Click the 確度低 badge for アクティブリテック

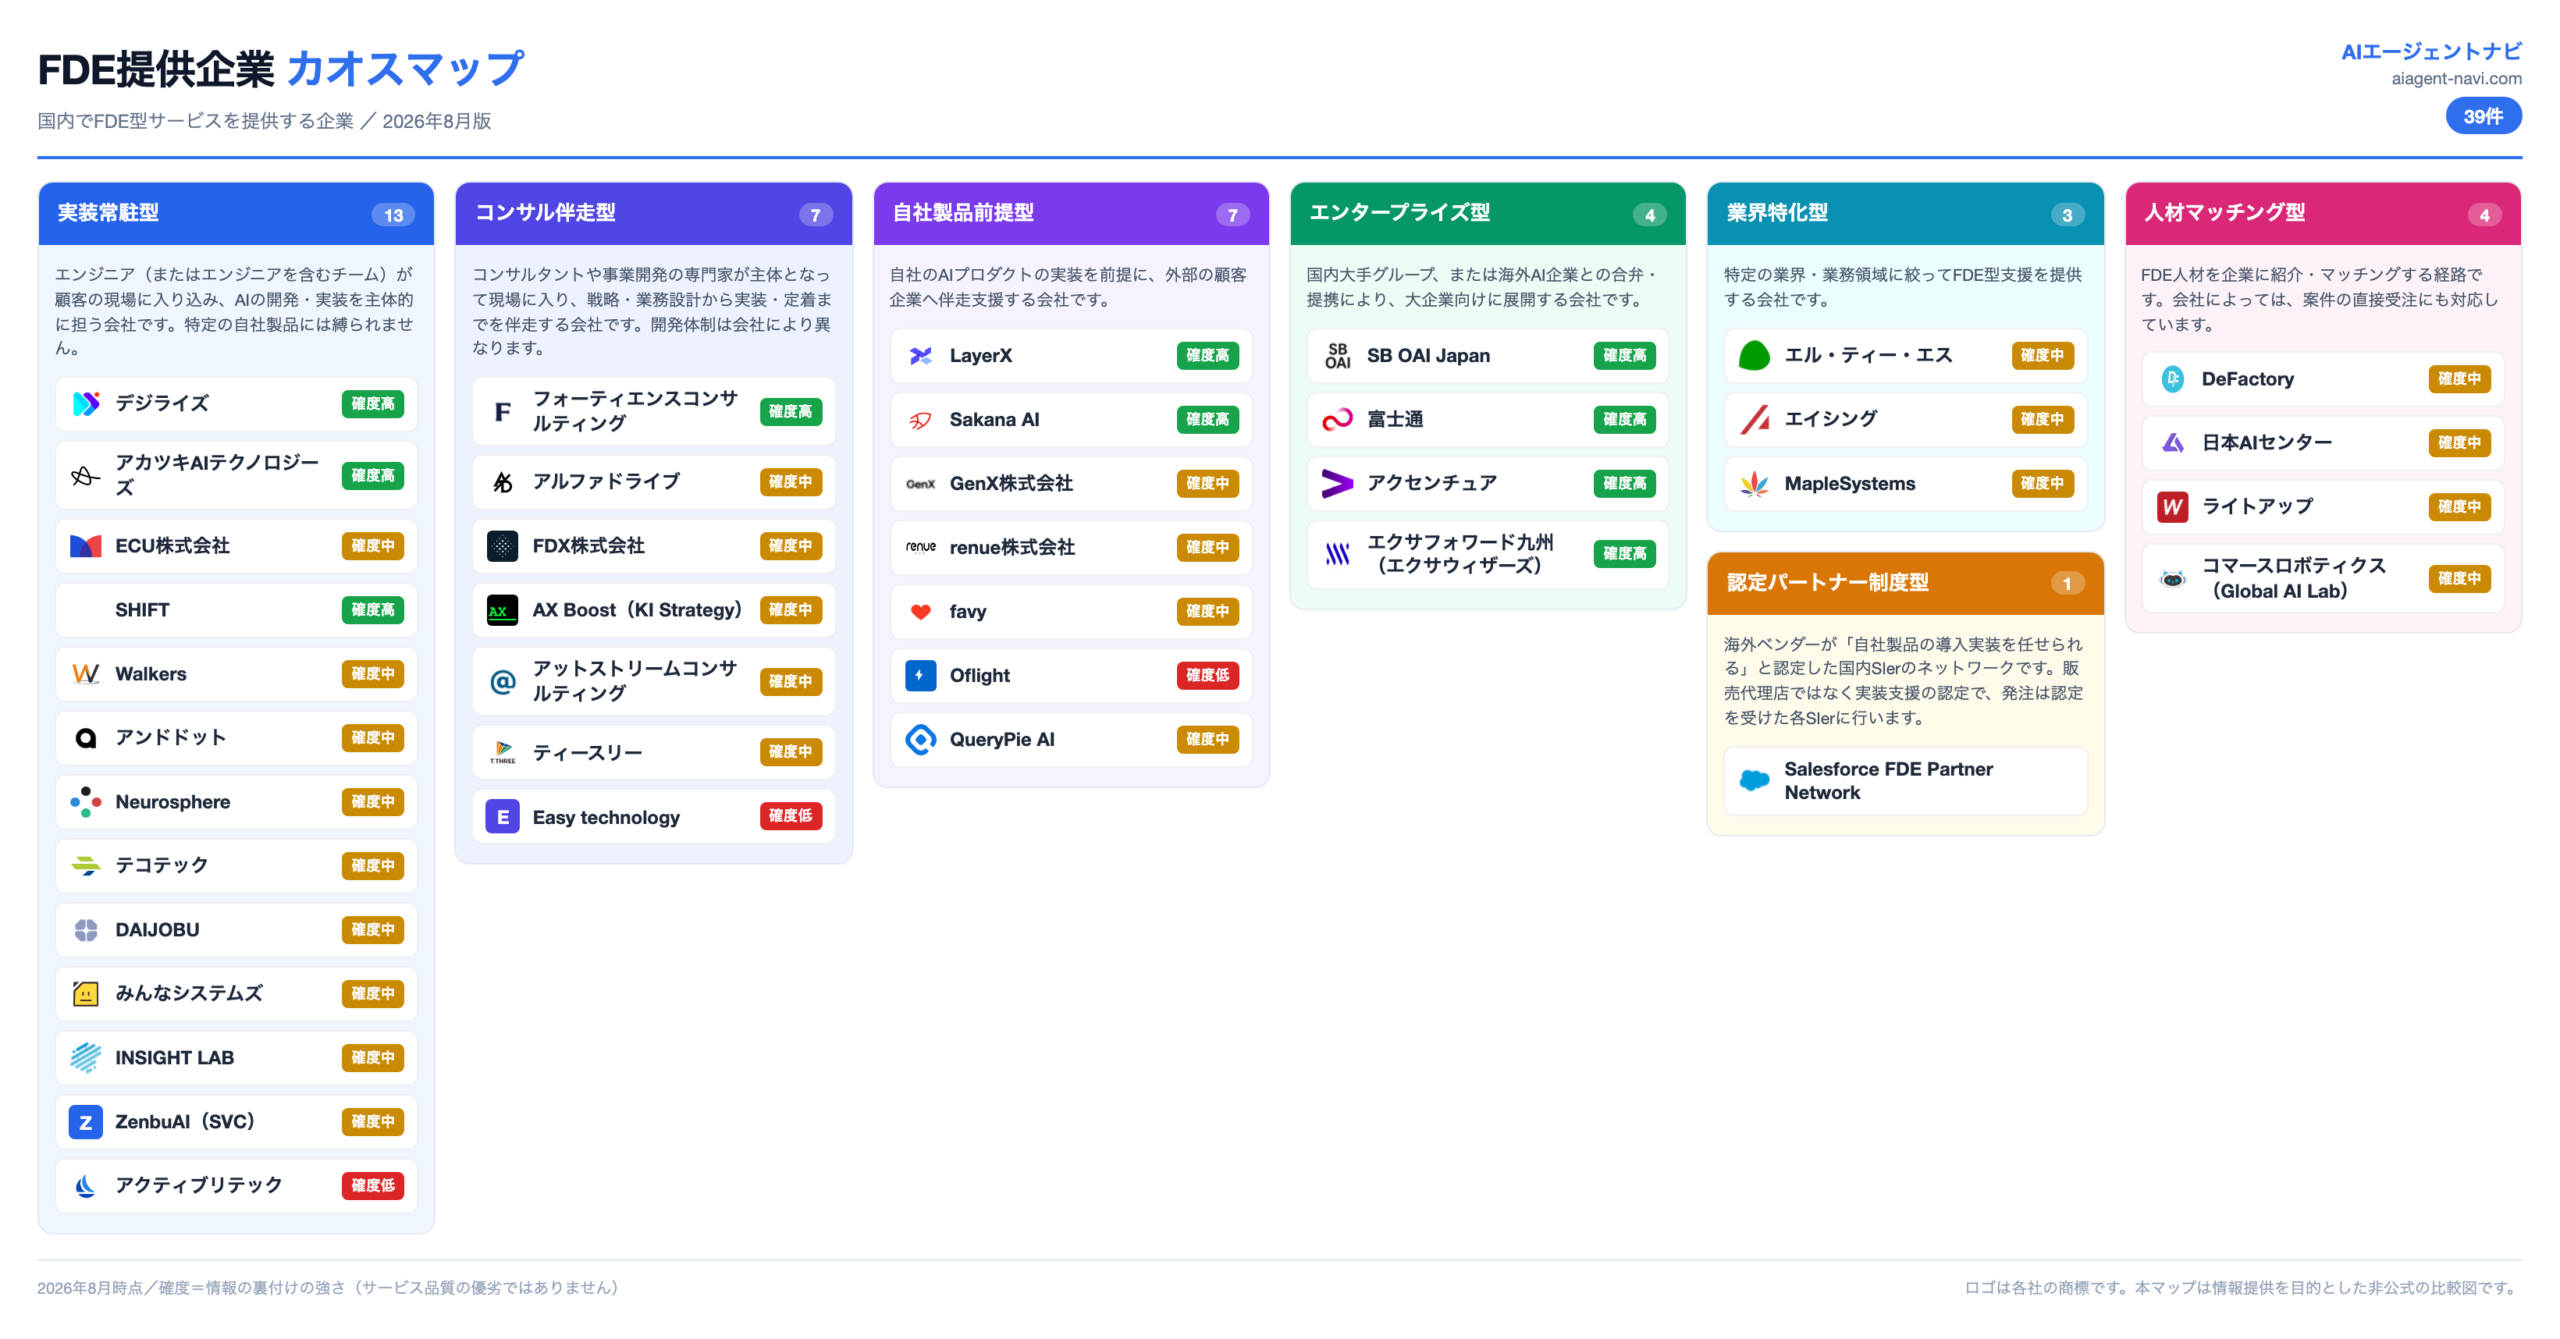tap(373, 1186)
